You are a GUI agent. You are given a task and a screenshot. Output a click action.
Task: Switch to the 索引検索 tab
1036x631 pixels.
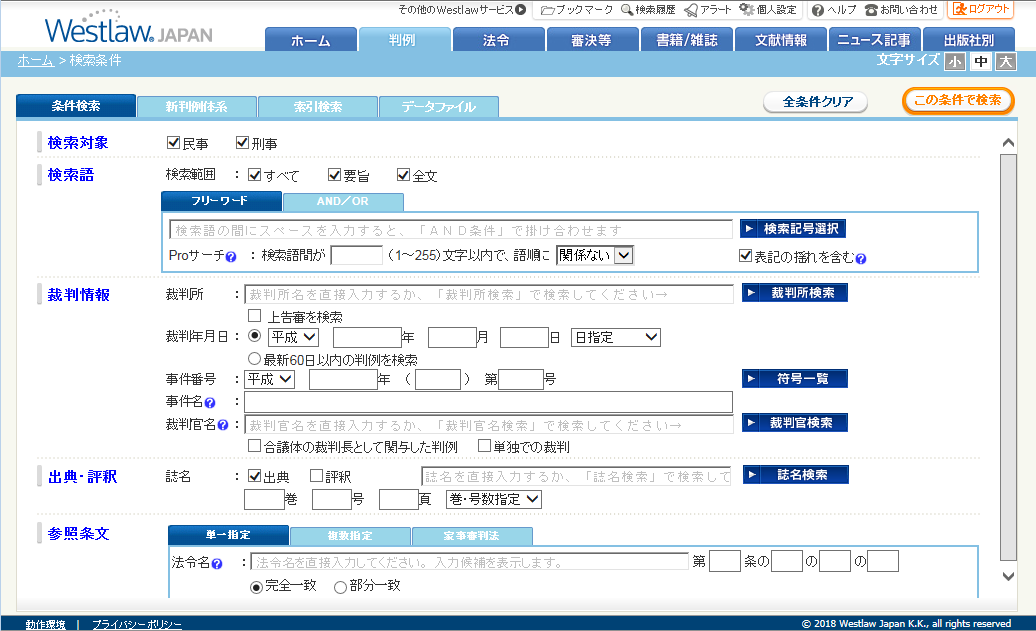[318, 105]
